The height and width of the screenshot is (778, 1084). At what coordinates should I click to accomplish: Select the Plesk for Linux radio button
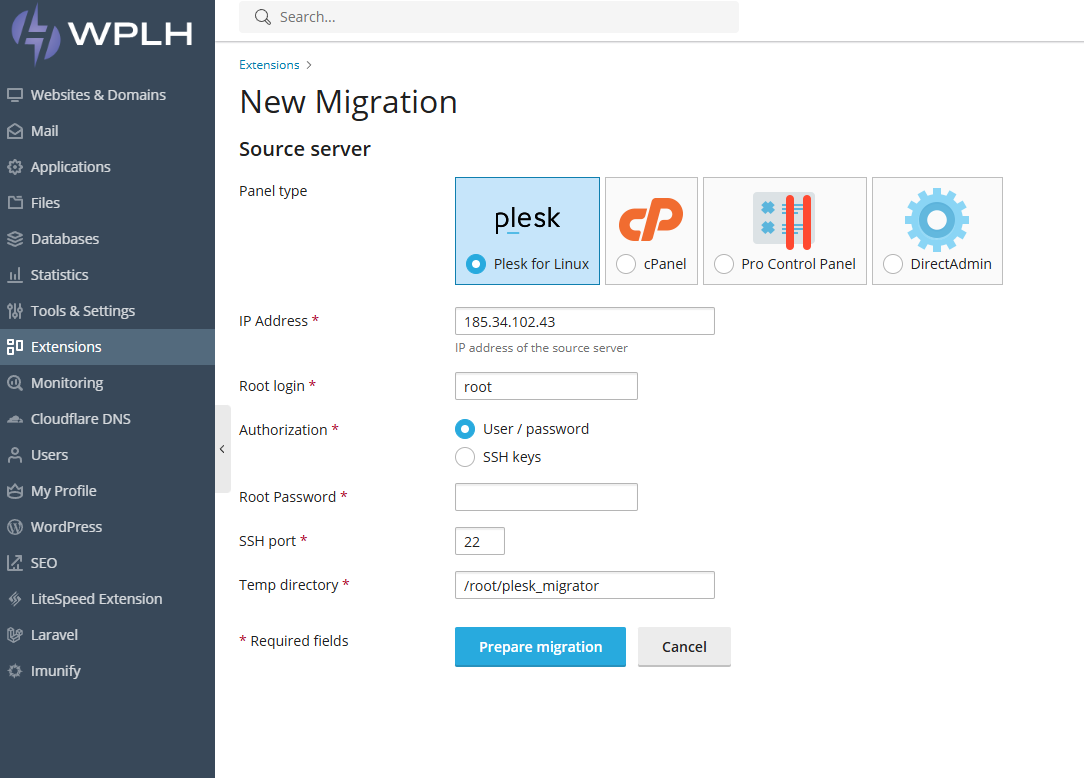pyautogui.click(x=476, y=264)
